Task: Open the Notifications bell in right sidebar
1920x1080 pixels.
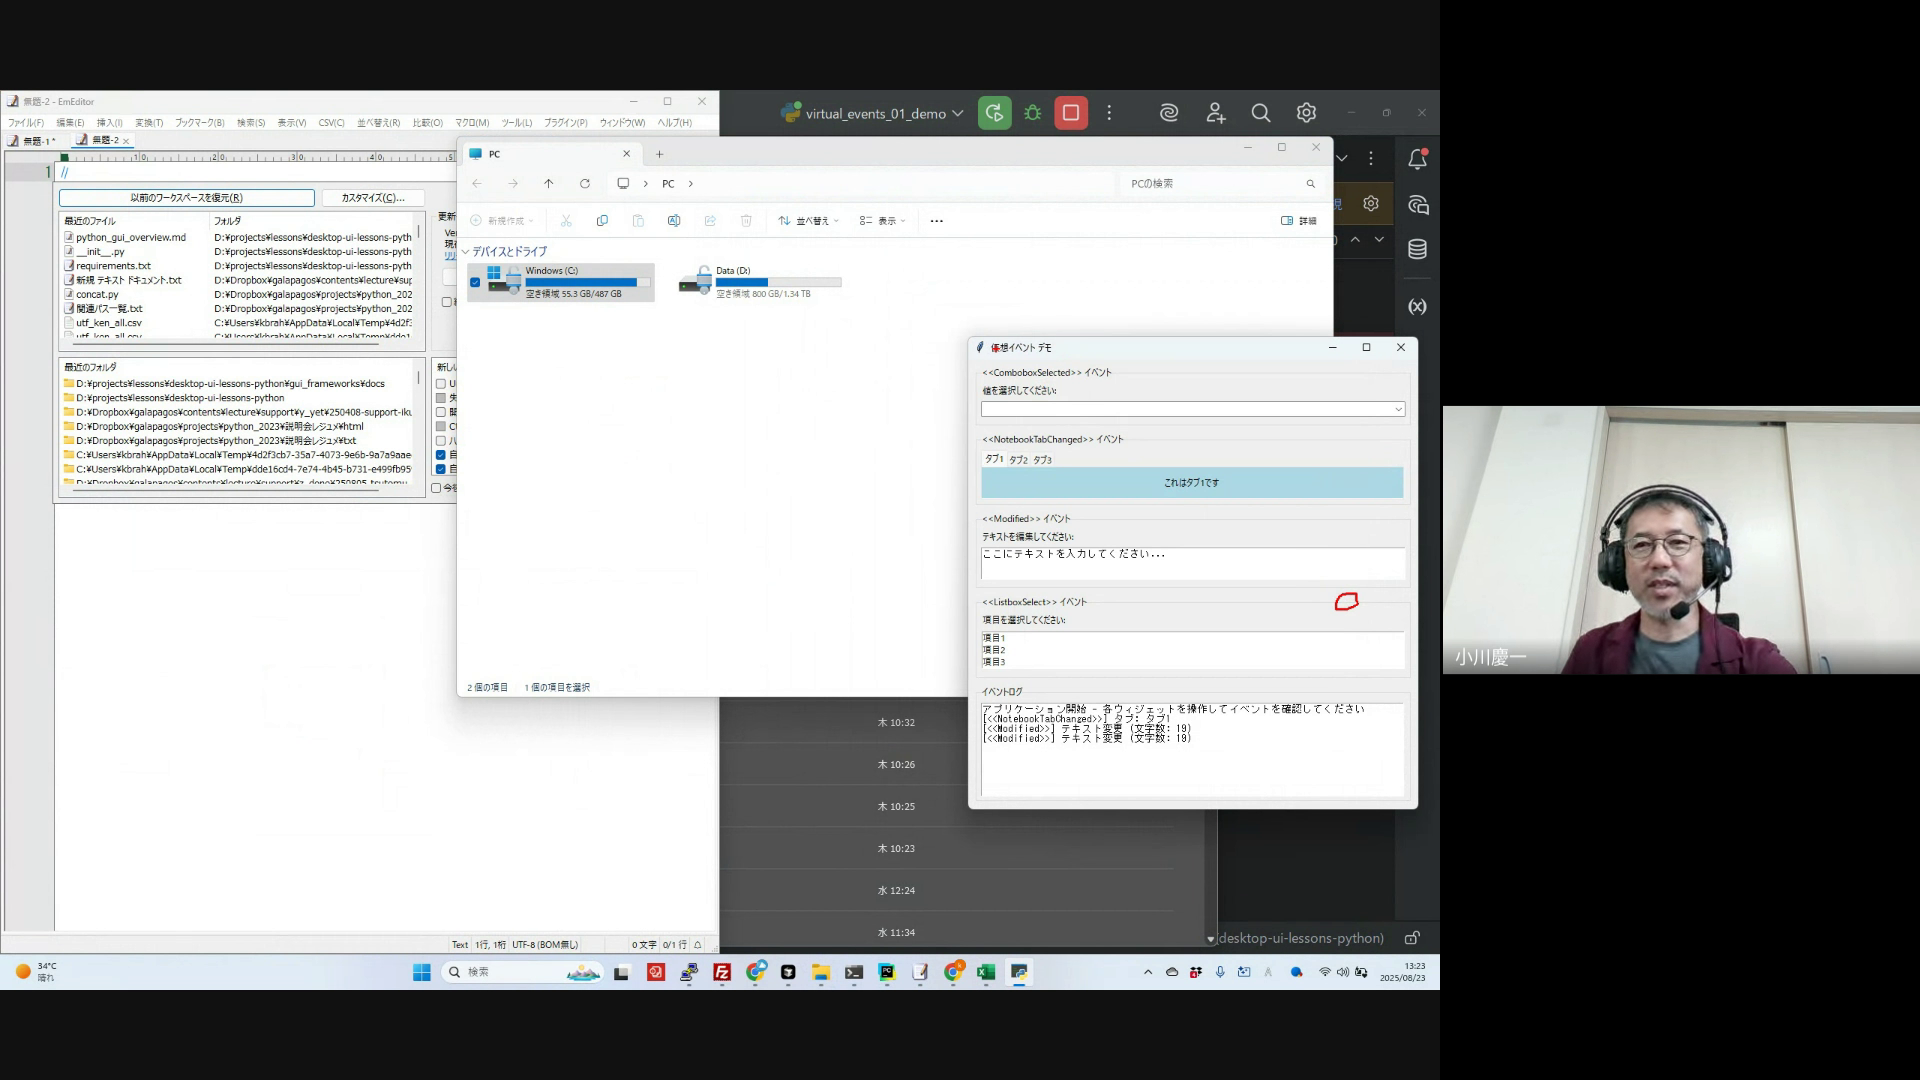Action: [1417, 159]
